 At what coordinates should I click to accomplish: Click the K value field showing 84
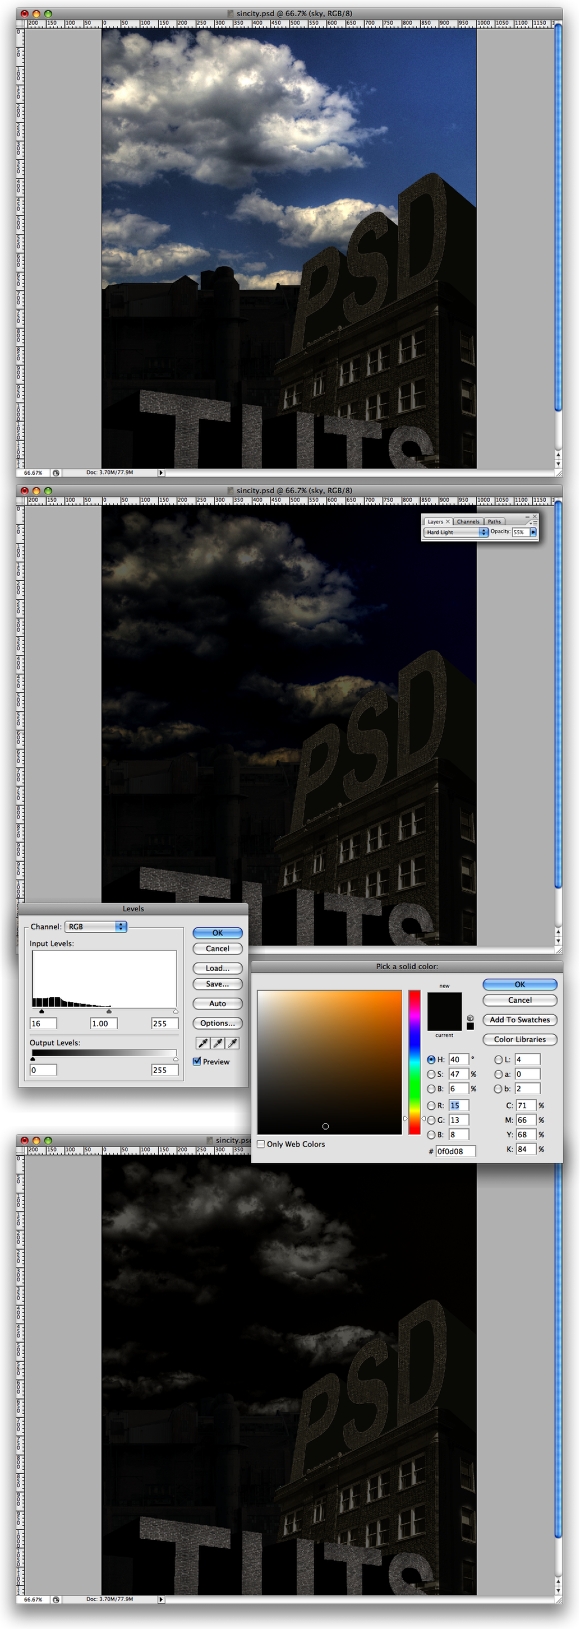point(526,1149)
